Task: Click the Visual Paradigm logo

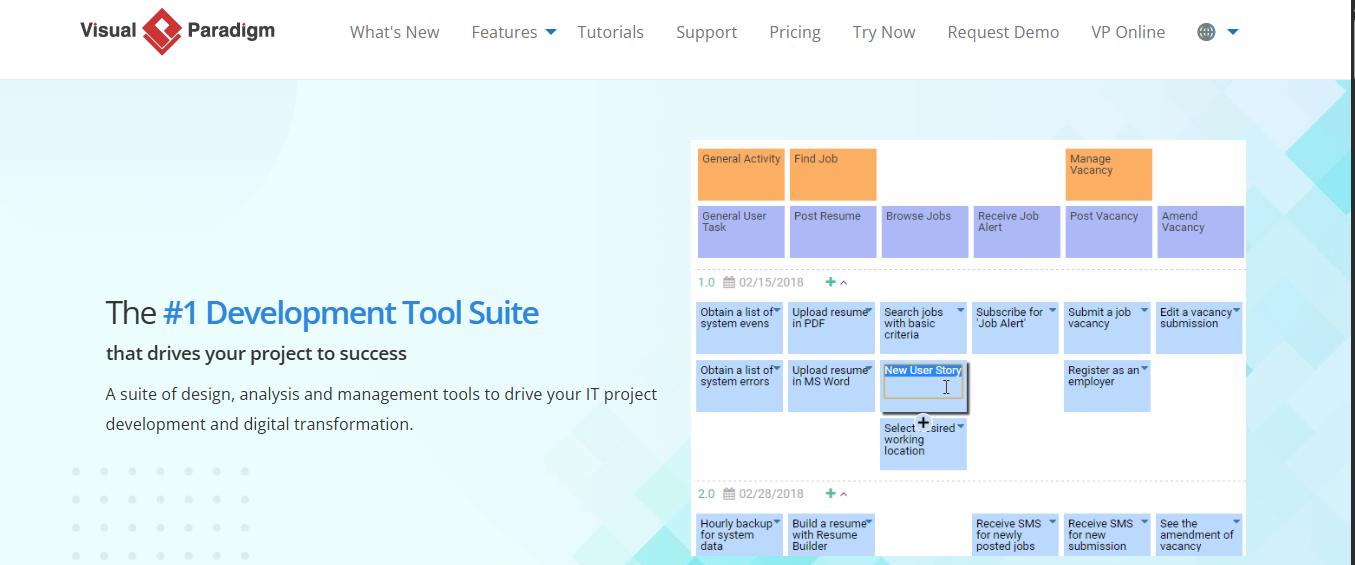Action: (x=178, y=31)
